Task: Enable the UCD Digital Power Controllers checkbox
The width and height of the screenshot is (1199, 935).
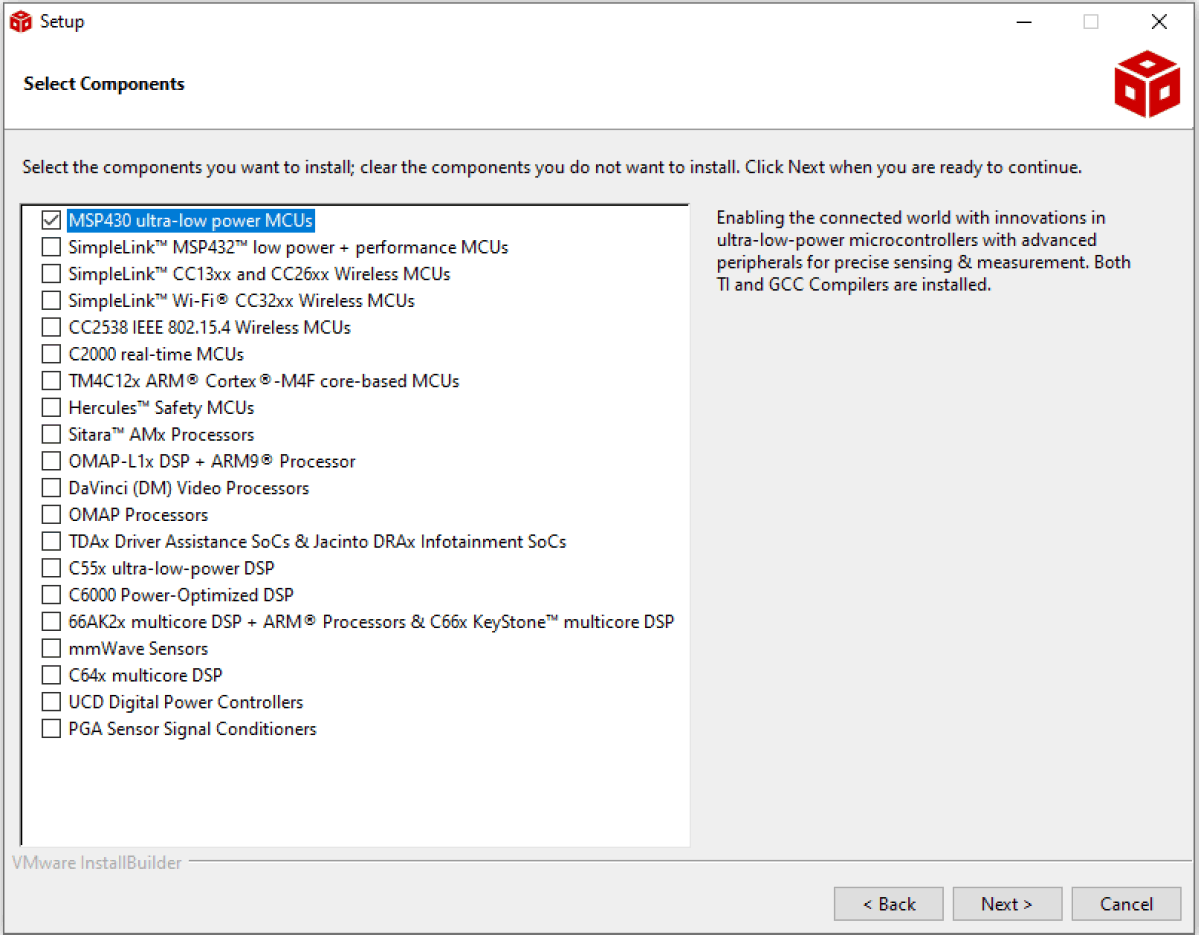Action: coord(51,702)
